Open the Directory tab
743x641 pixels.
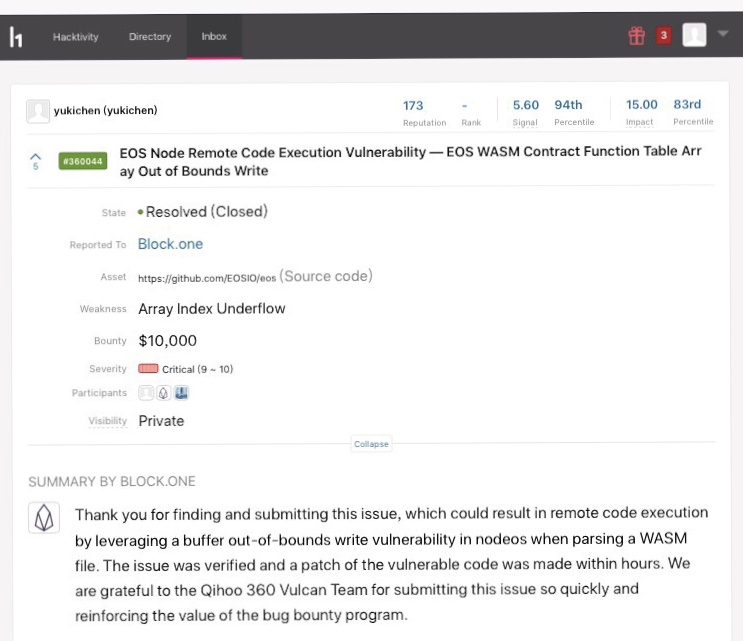pyautogui.click(x=150, y=37)
